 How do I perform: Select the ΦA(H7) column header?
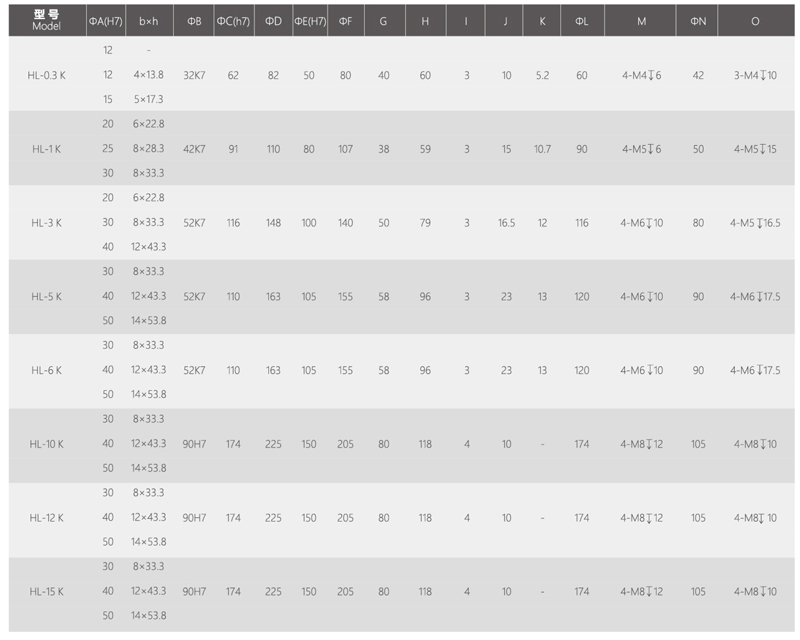pos(106,20)
